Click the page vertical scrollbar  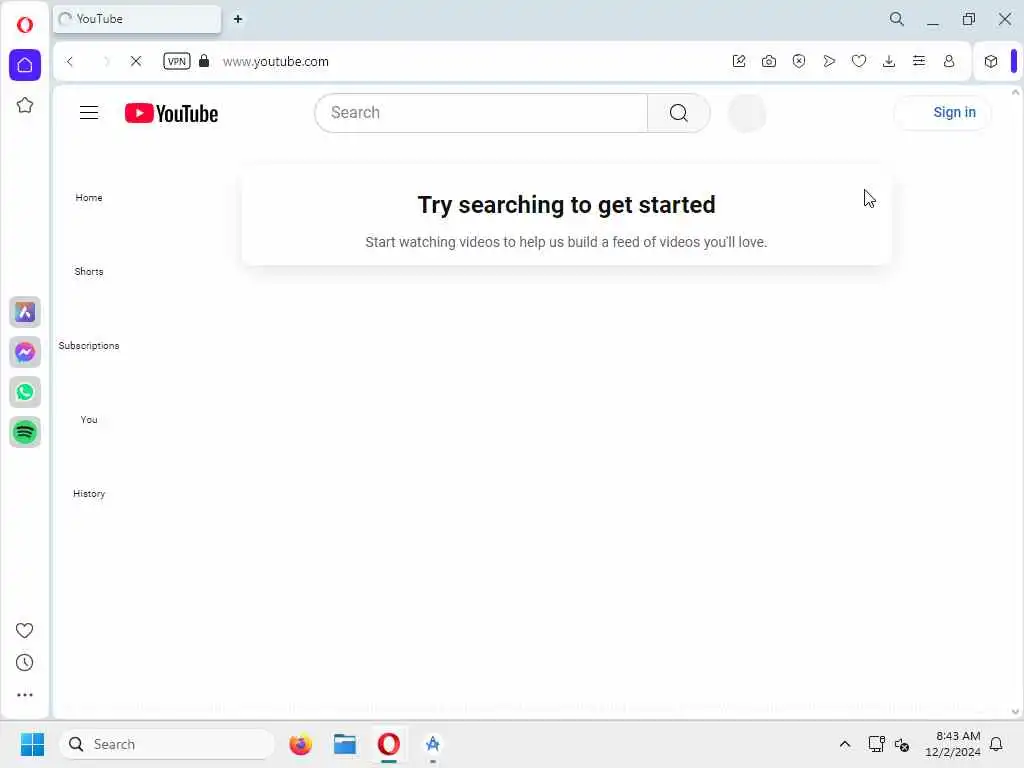pos(1015,402)
